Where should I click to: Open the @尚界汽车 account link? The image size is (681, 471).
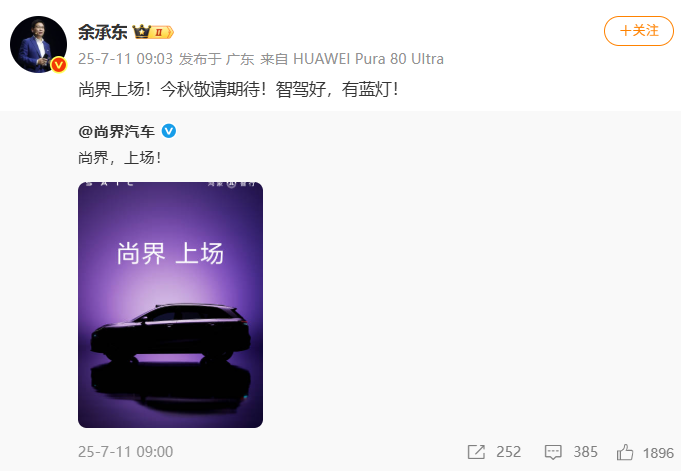pyautogui.click(x=116, y=131)
